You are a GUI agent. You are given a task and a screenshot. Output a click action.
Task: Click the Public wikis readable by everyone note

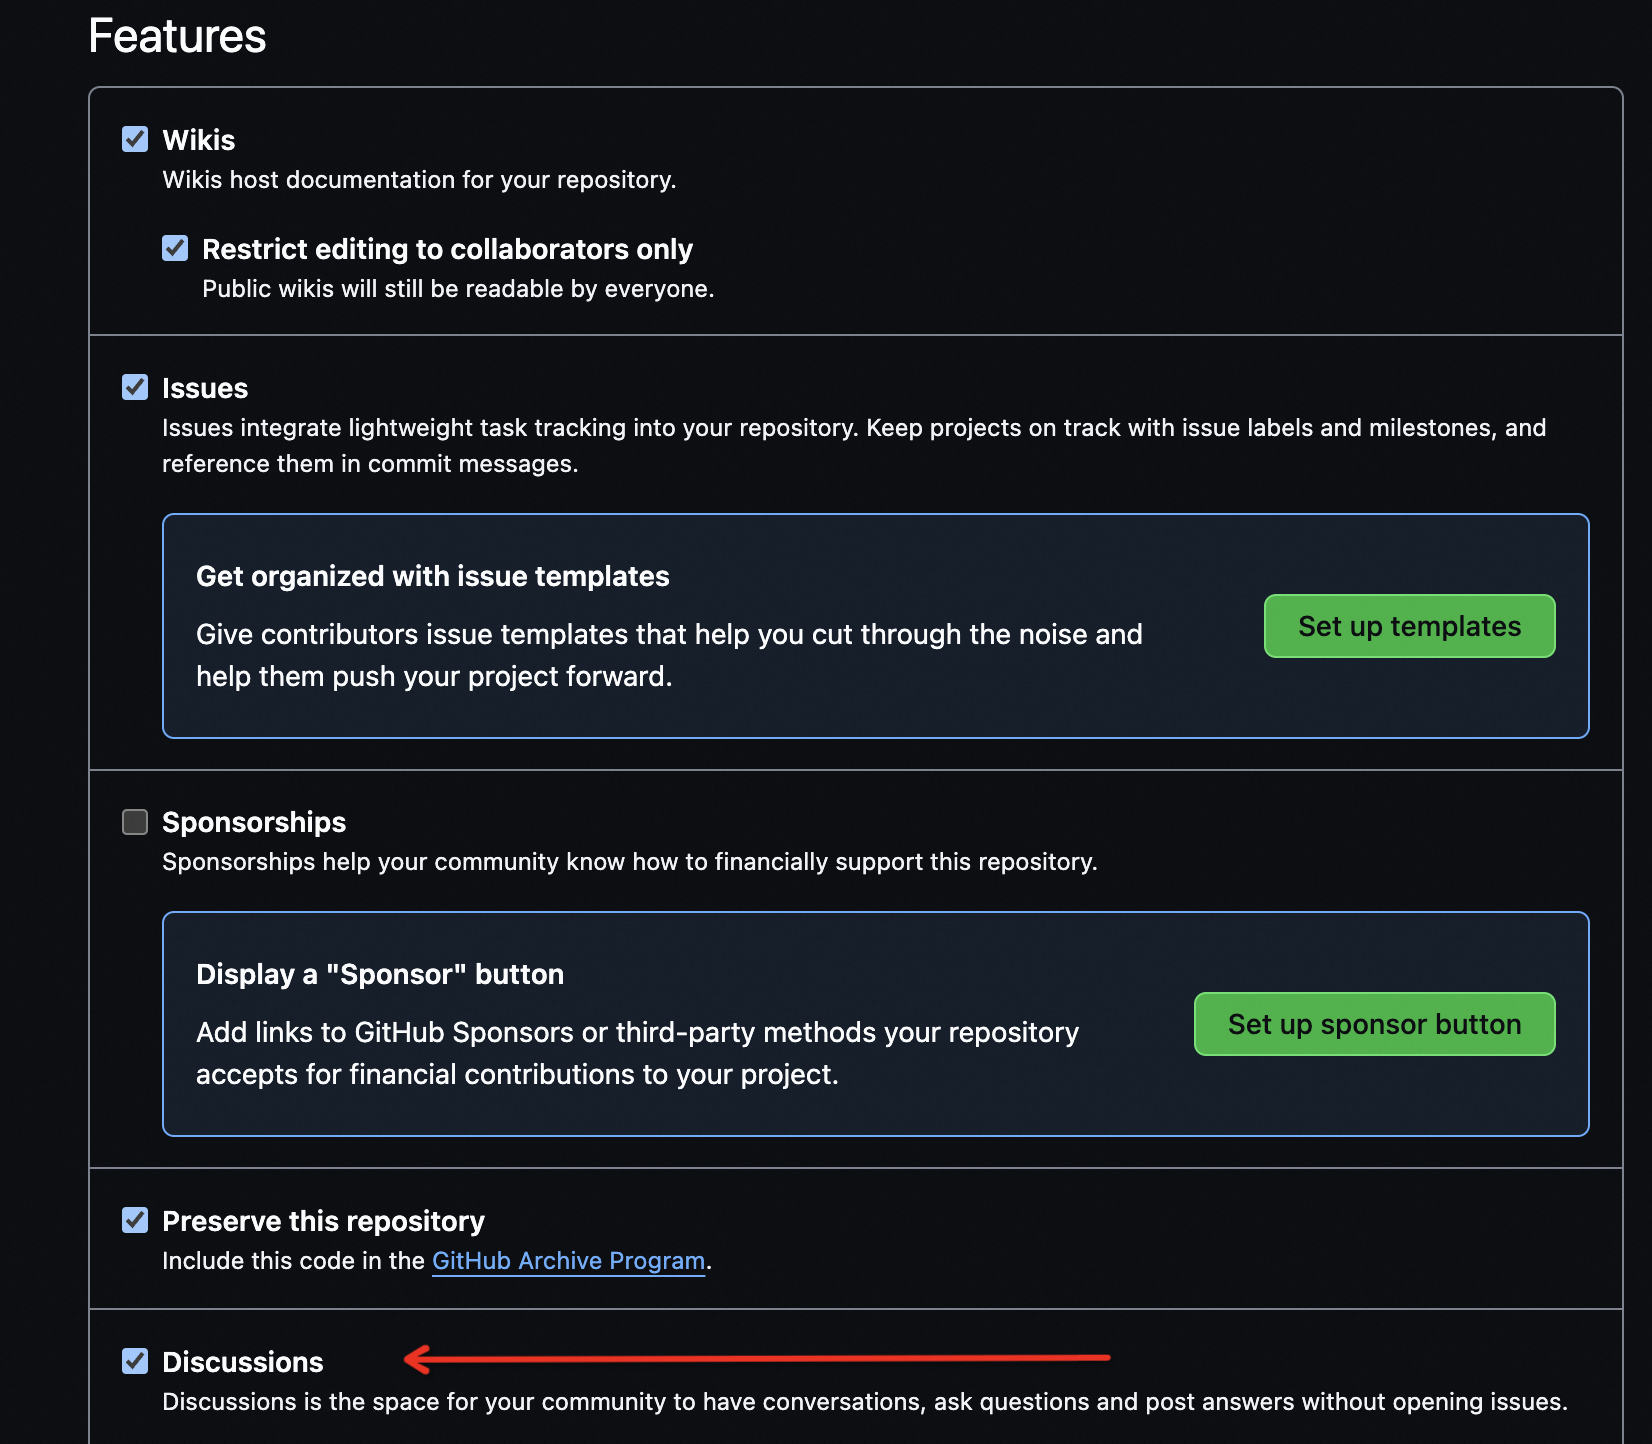[458, 289]
